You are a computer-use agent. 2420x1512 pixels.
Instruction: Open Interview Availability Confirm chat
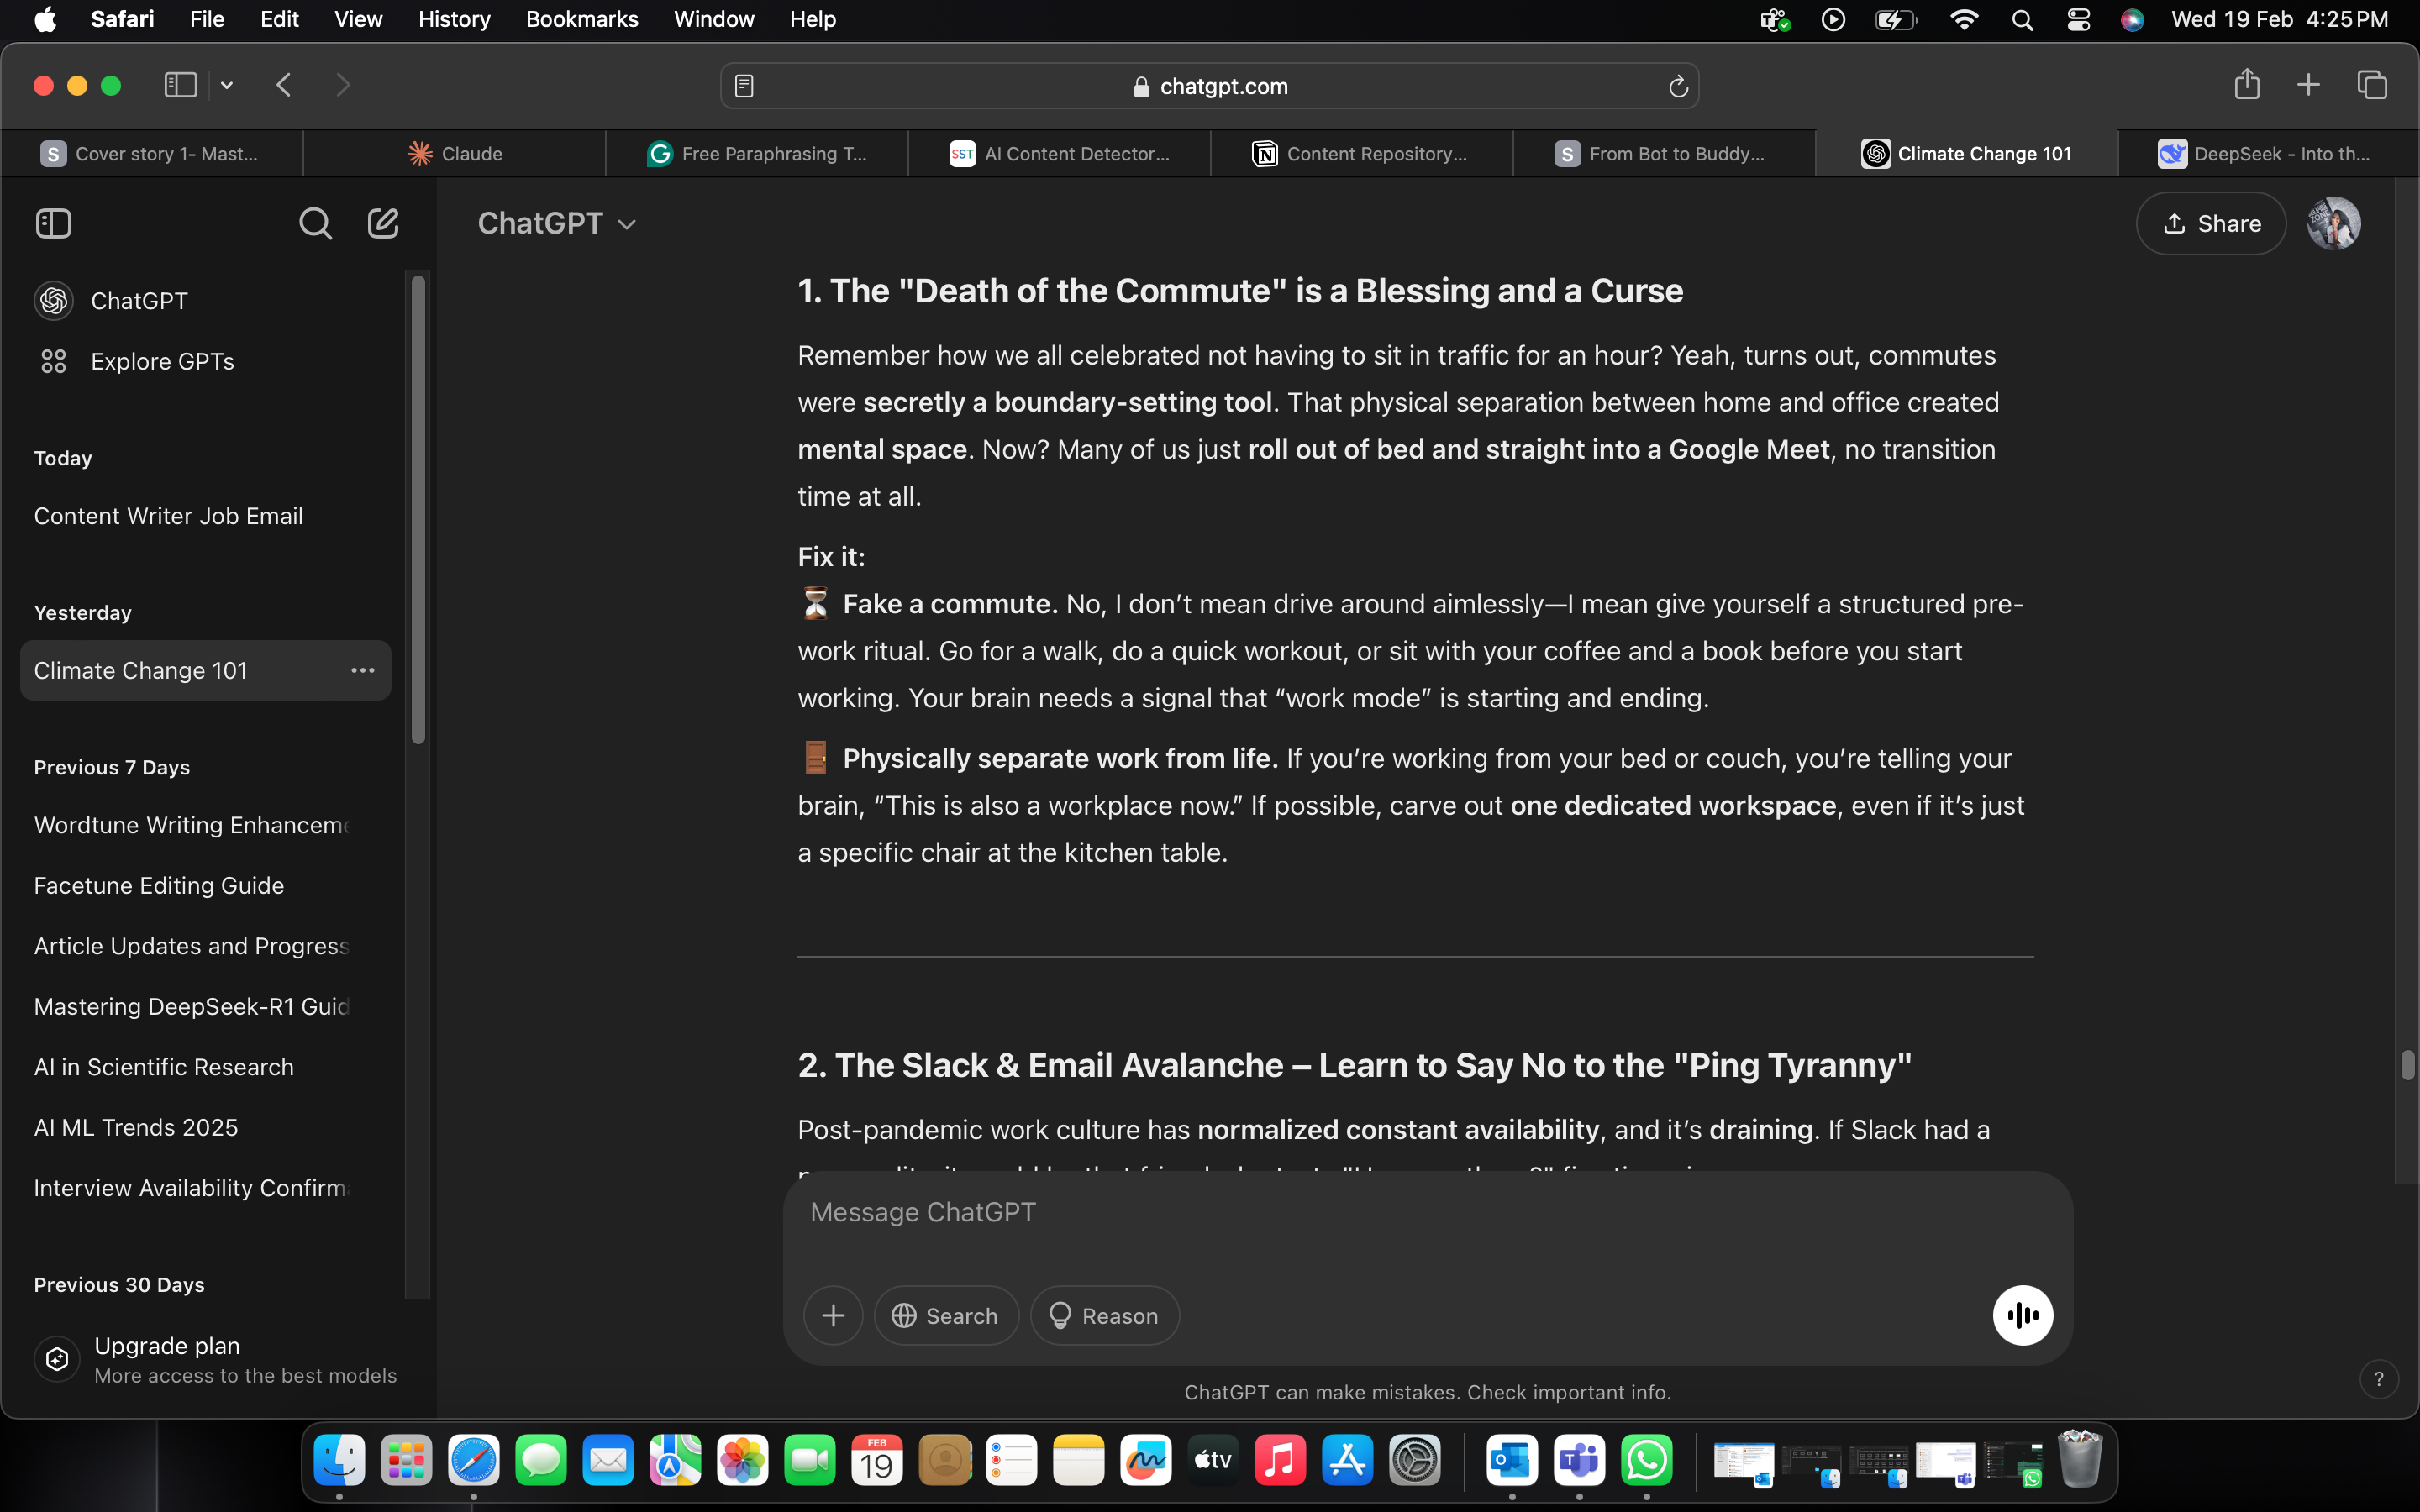click(x=205, y=1188)
